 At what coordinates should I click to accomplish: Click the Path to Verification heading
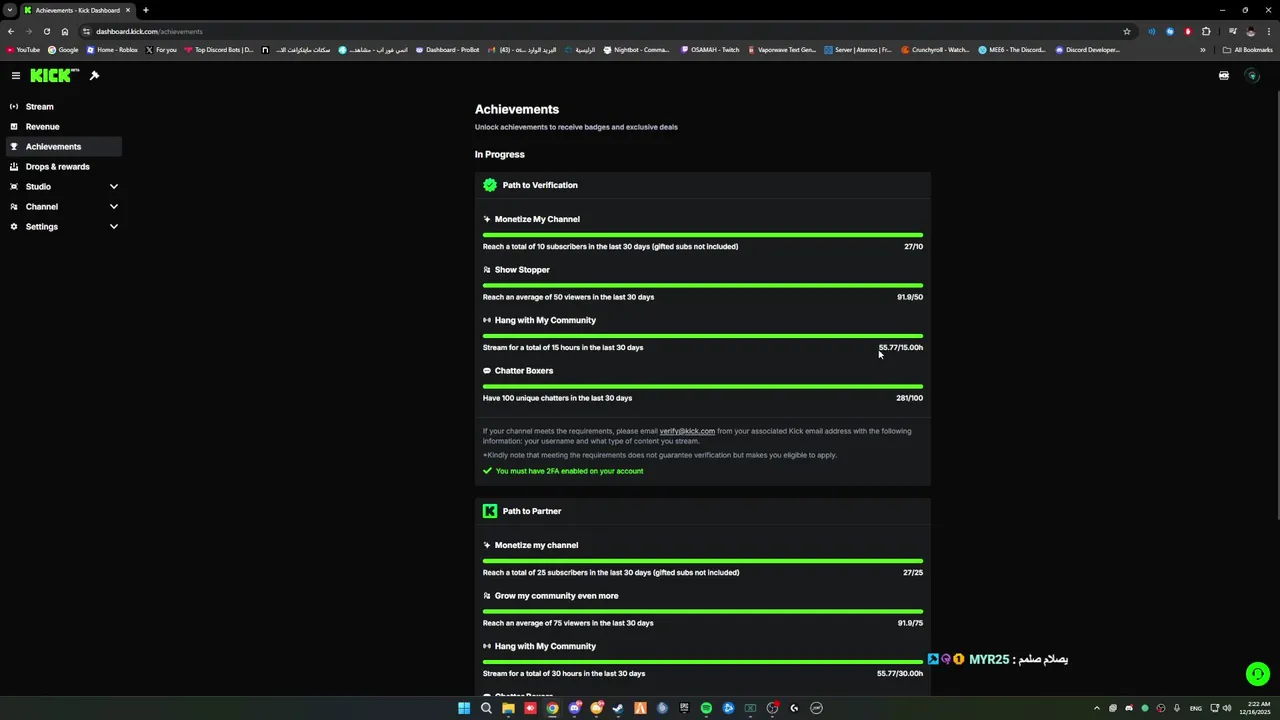[x=540, y=185]
